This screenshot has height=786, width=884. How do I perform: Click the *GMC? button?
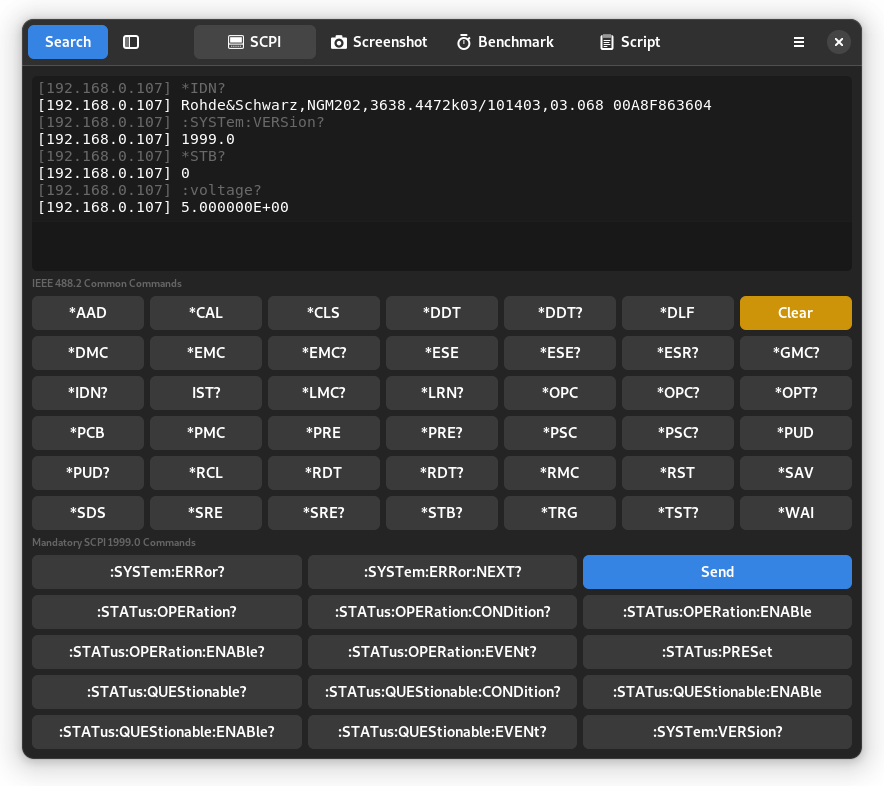pyautogui.click(x=795, y=353)
